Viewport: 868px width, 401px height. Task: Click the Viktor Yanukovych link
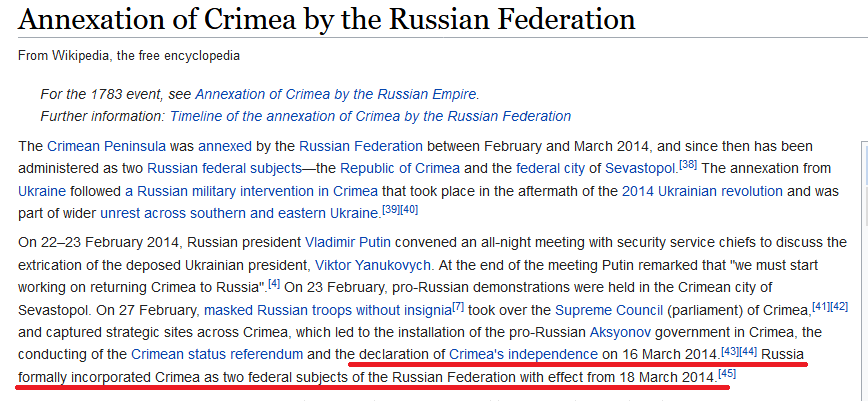click(x=372, y=265)
